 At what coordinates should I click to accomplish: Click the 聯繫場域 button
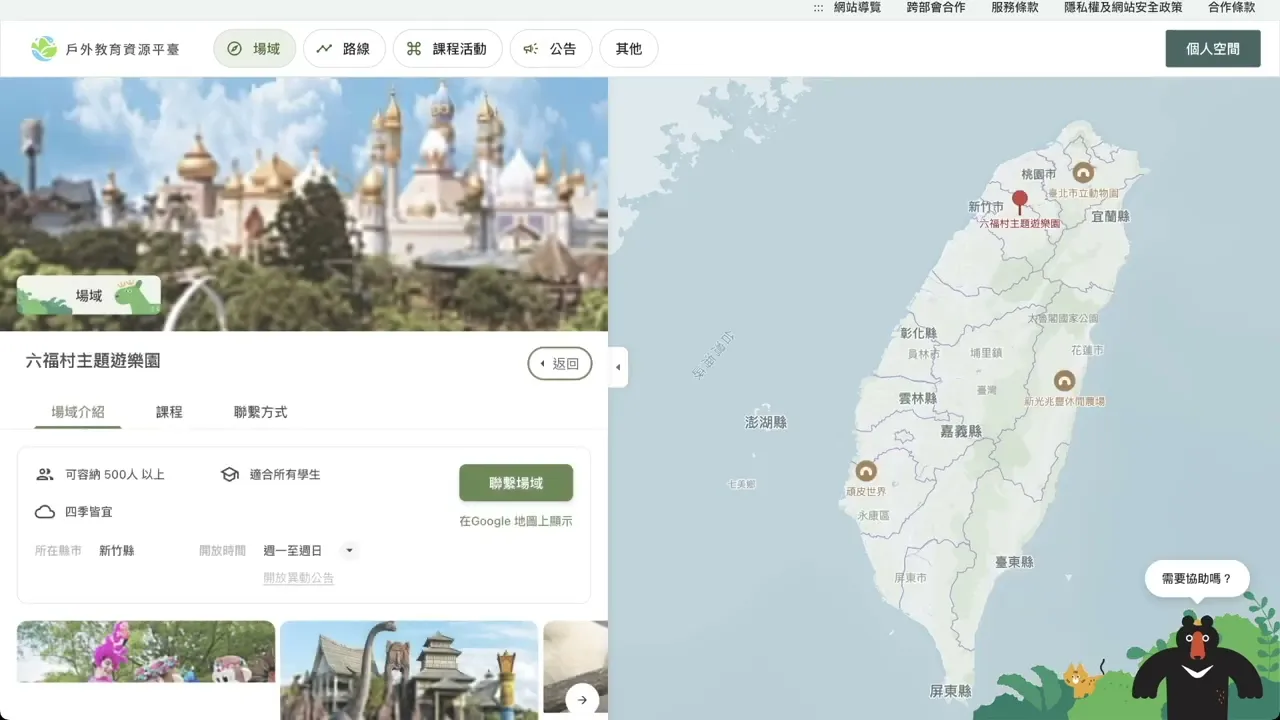pyautogui.click(x=516, y=483)
